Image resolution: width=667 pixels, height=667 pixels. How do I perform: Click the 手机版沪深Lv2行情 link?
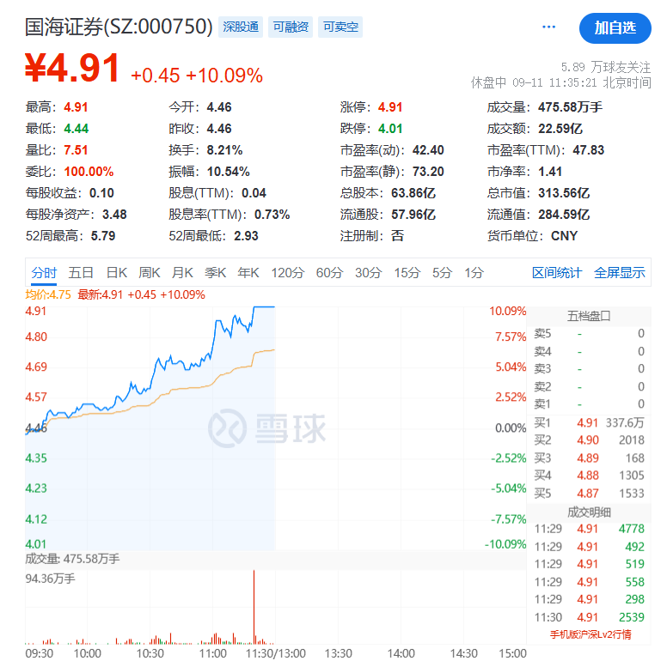(x=590, y=635)
